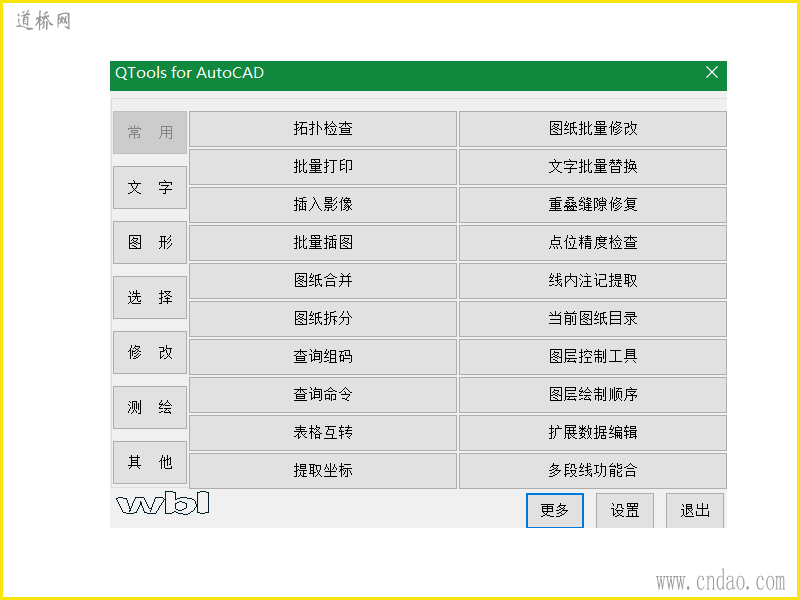Open the 图层控制工具
This screenshot has height=600, width=800.
click(x=593, y=357)
